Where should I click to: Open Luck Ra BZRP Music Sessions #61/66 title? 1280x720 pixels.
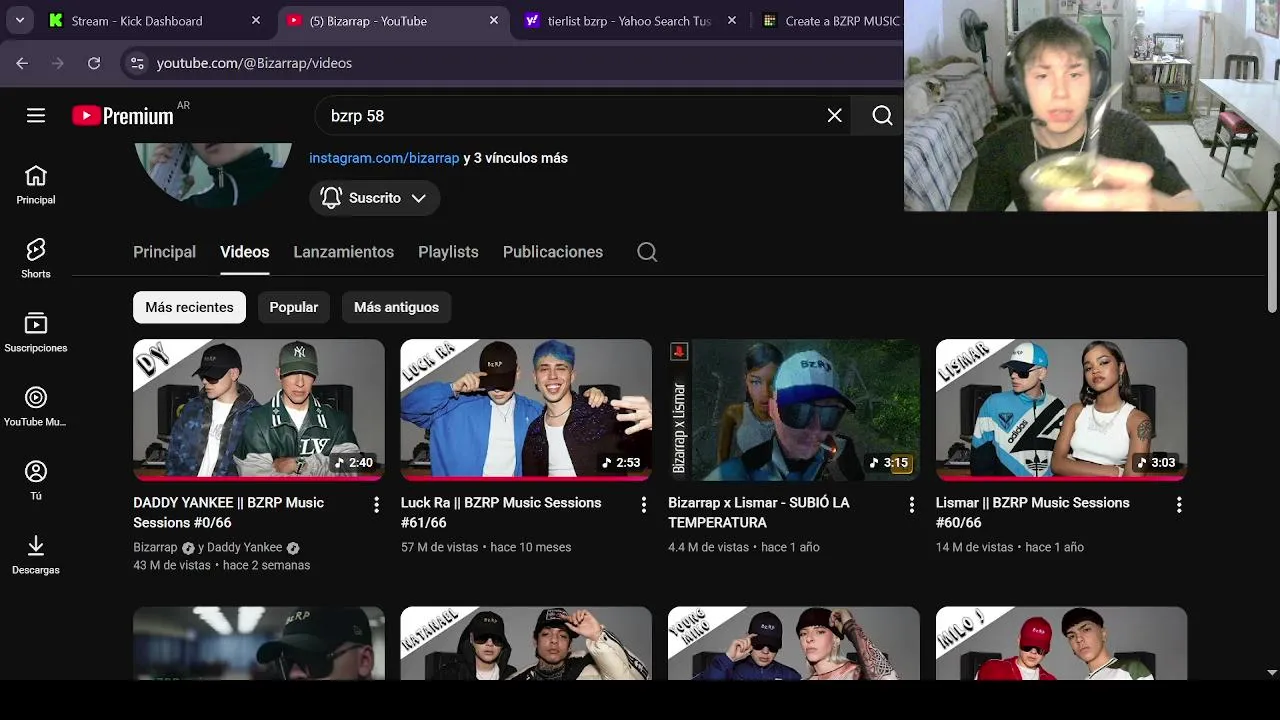tap(501, 512)
